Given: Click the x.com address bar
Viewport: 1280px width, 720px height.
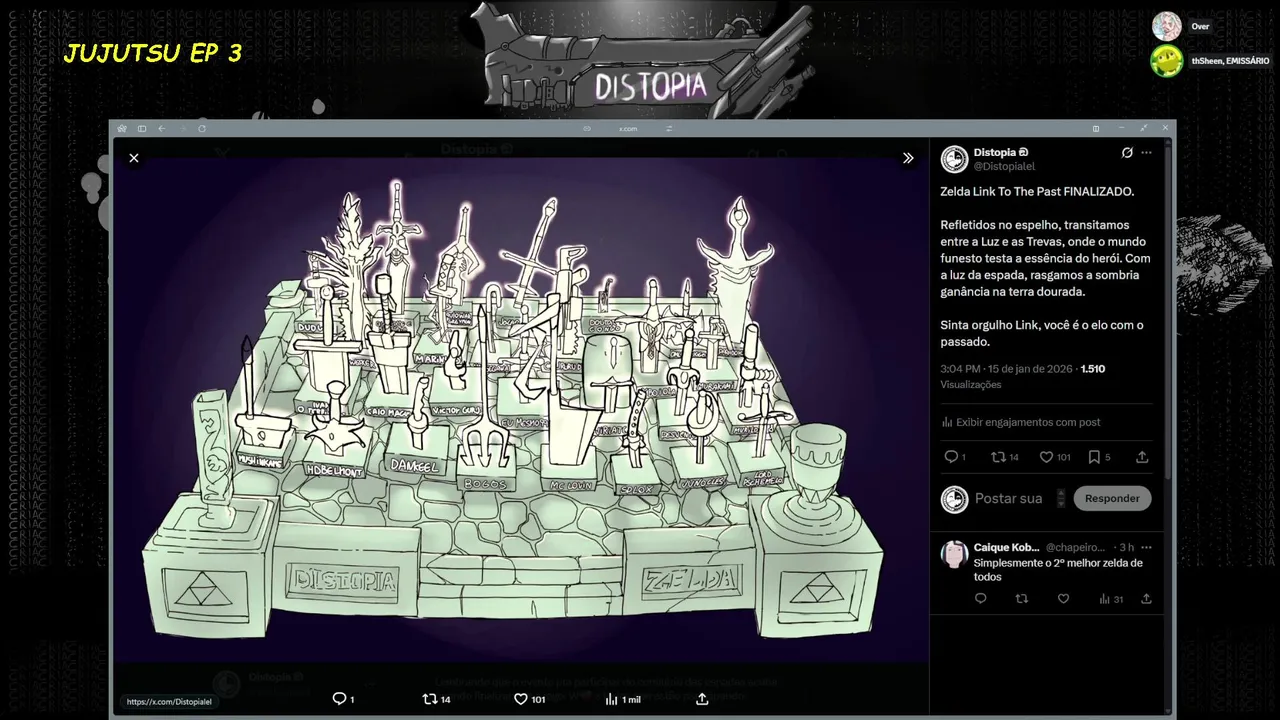Looking at the screenshot, I should 628,128.
